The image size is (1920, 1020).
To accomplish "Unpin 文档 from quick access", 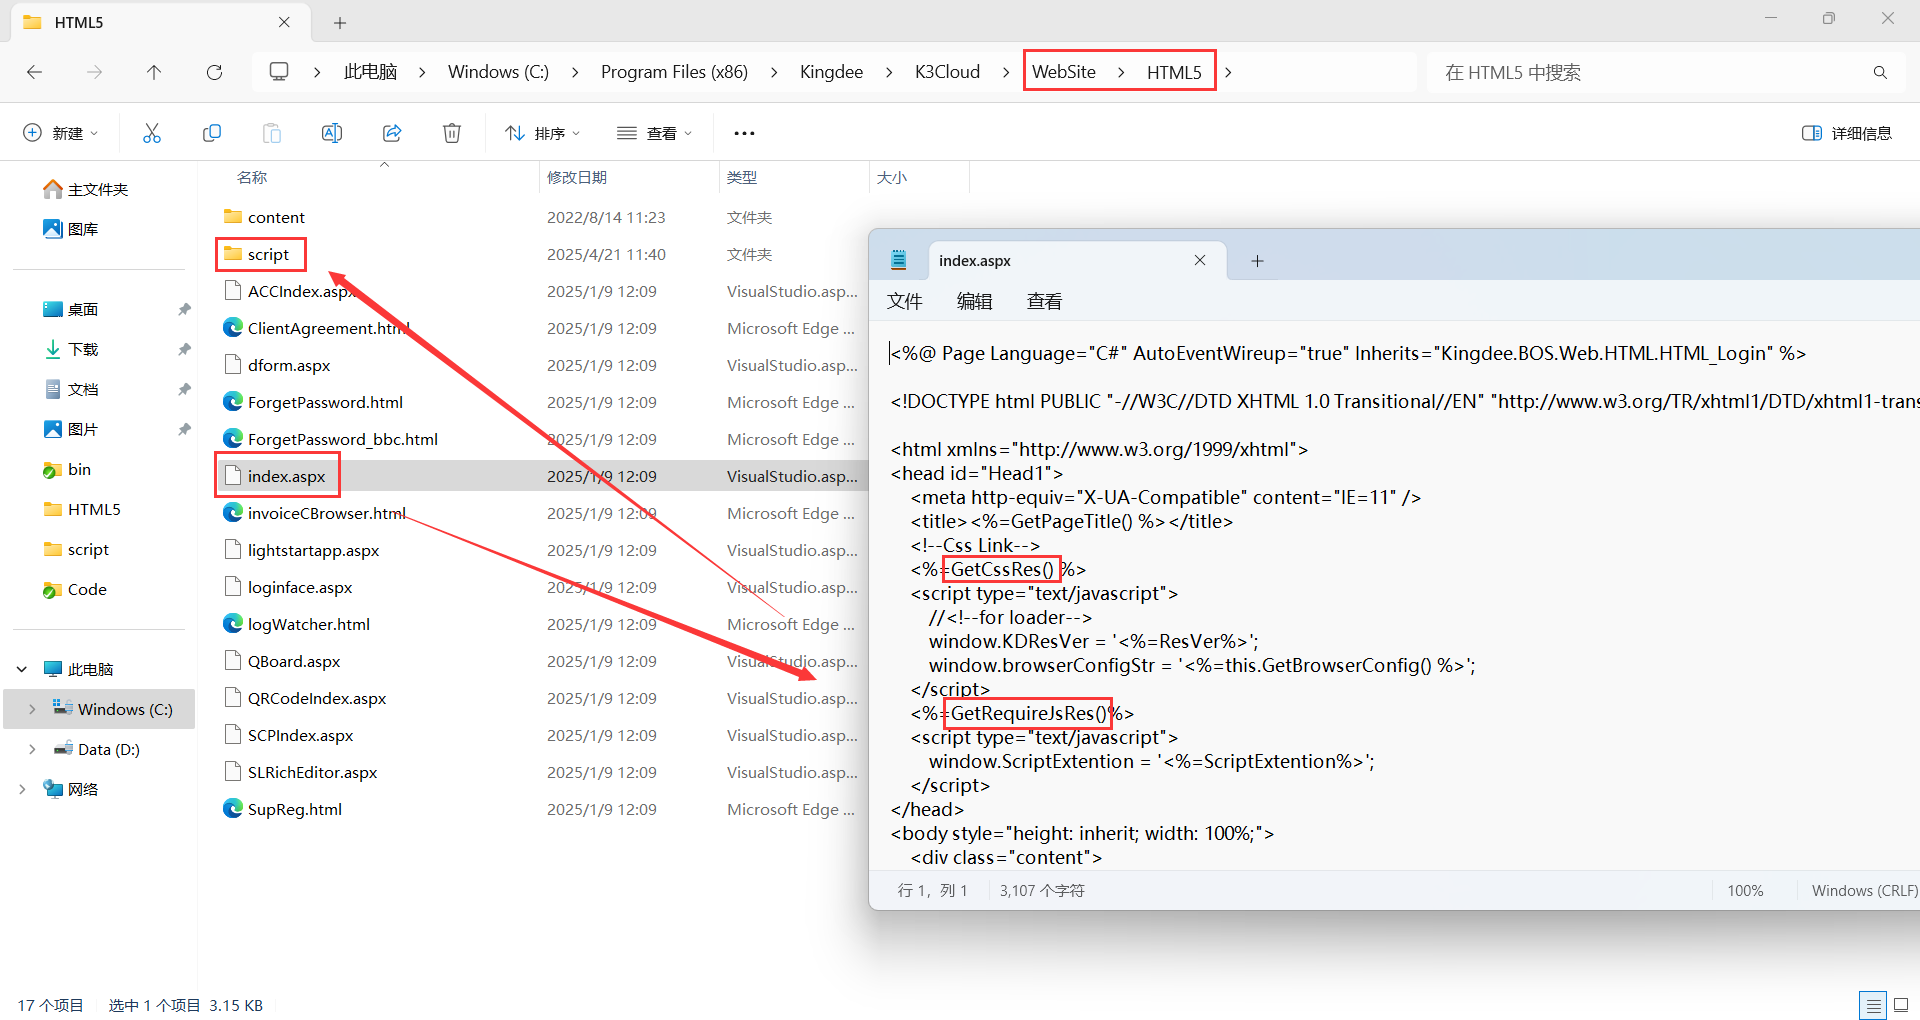I will pos(184,389).
